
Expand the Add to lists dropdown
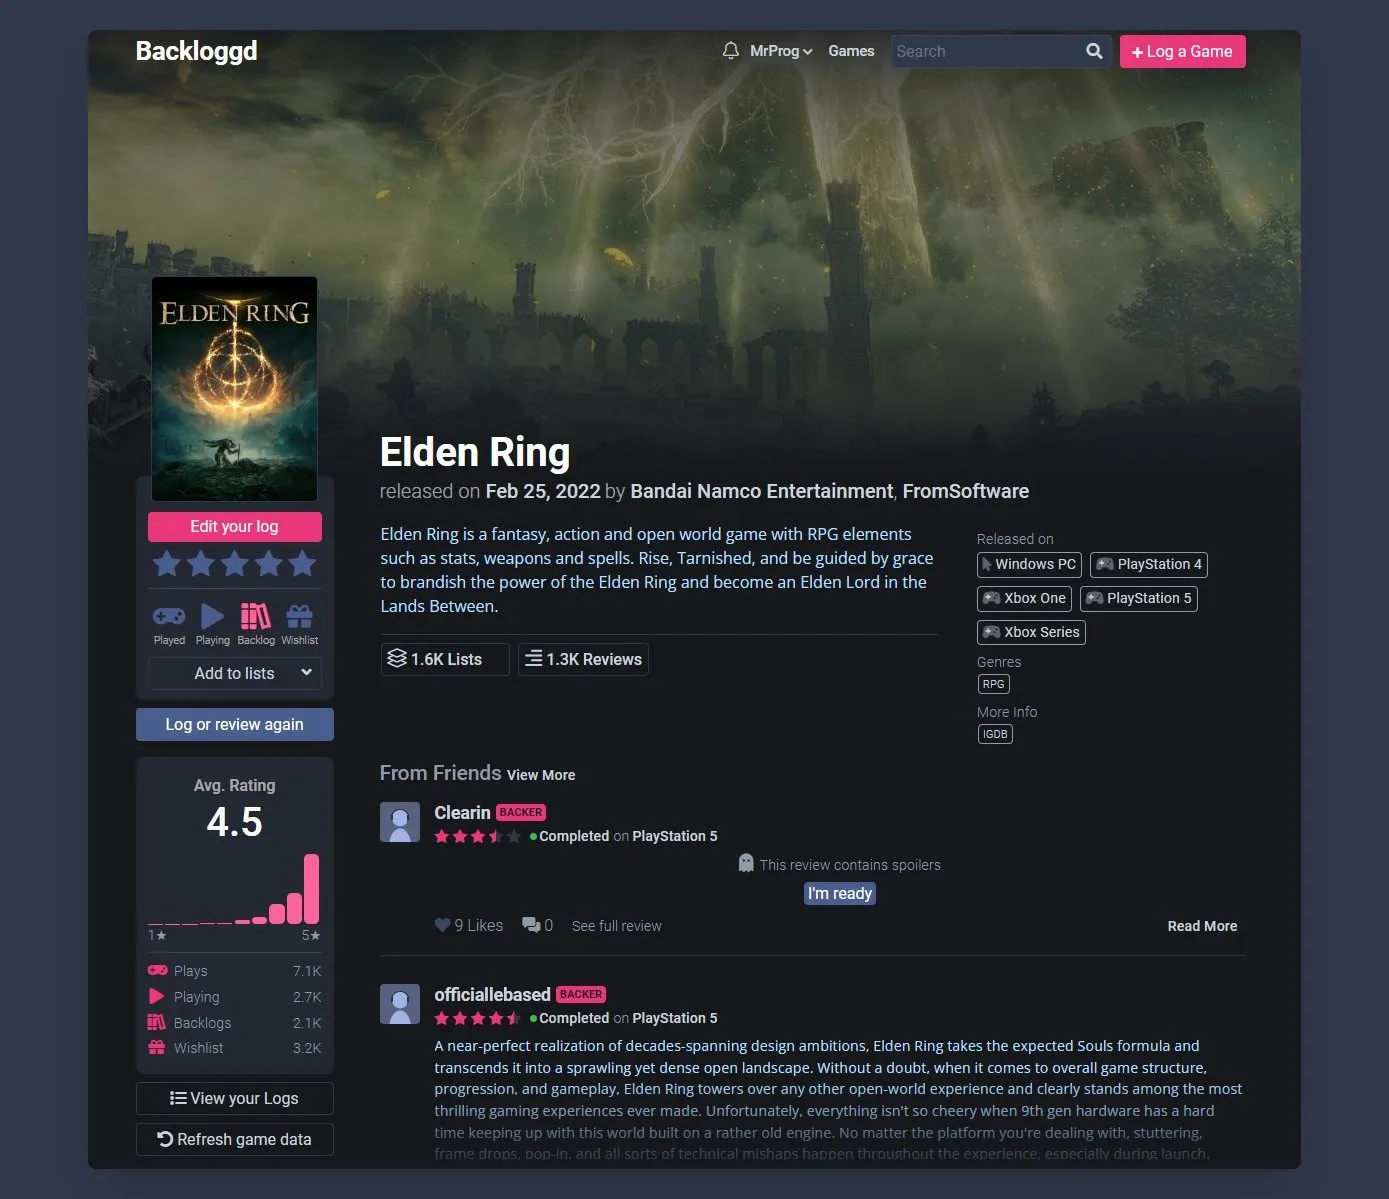tap(235, 673)
